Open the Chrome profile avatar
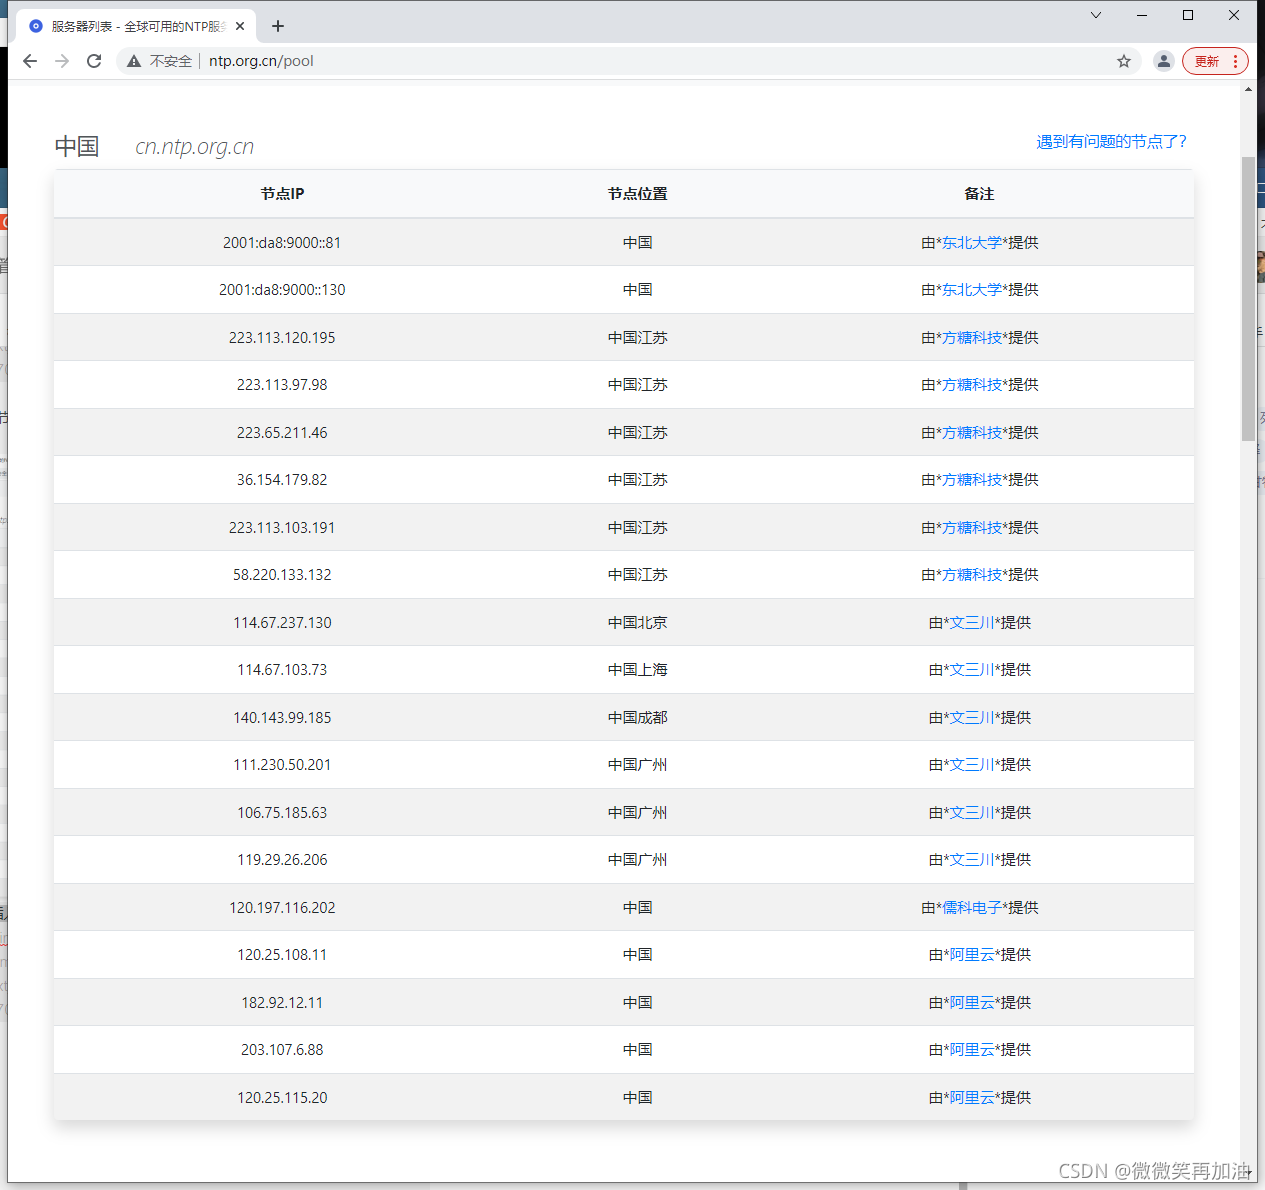This screenshot has width=1265, height=1190. pyautogui.click(x=1164, y=61)
